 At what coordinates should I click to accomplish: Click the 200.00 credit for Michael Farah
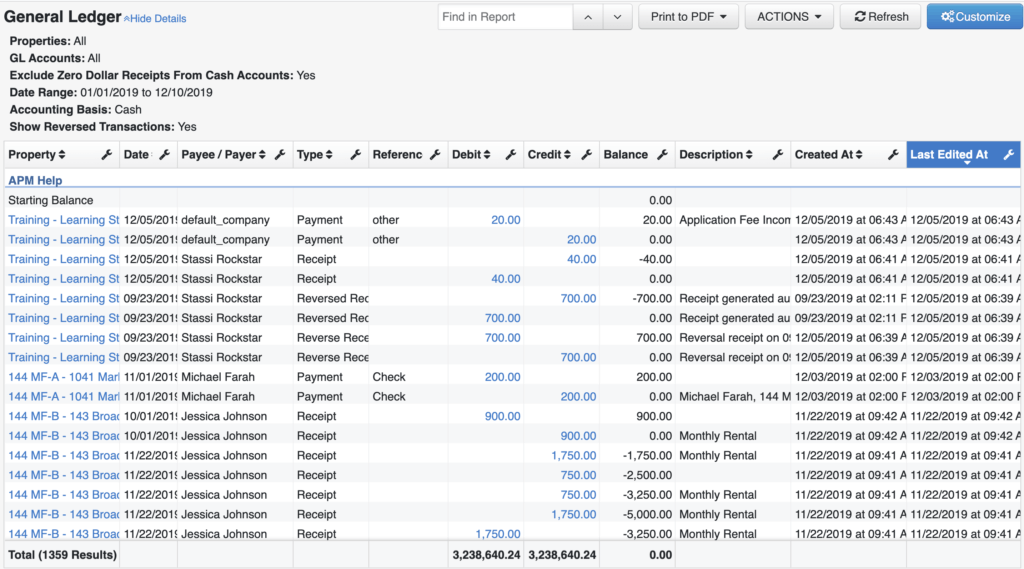(578, 397)
